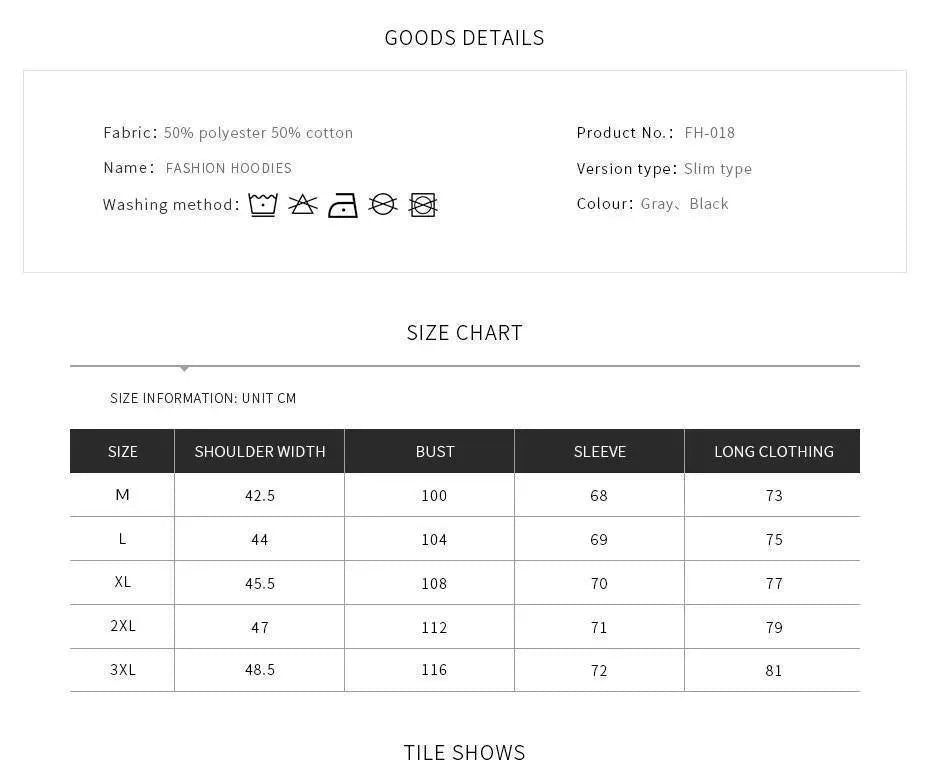Click the Black colour option text
Screen dimensions: 930x776
(x=709, y=204)
